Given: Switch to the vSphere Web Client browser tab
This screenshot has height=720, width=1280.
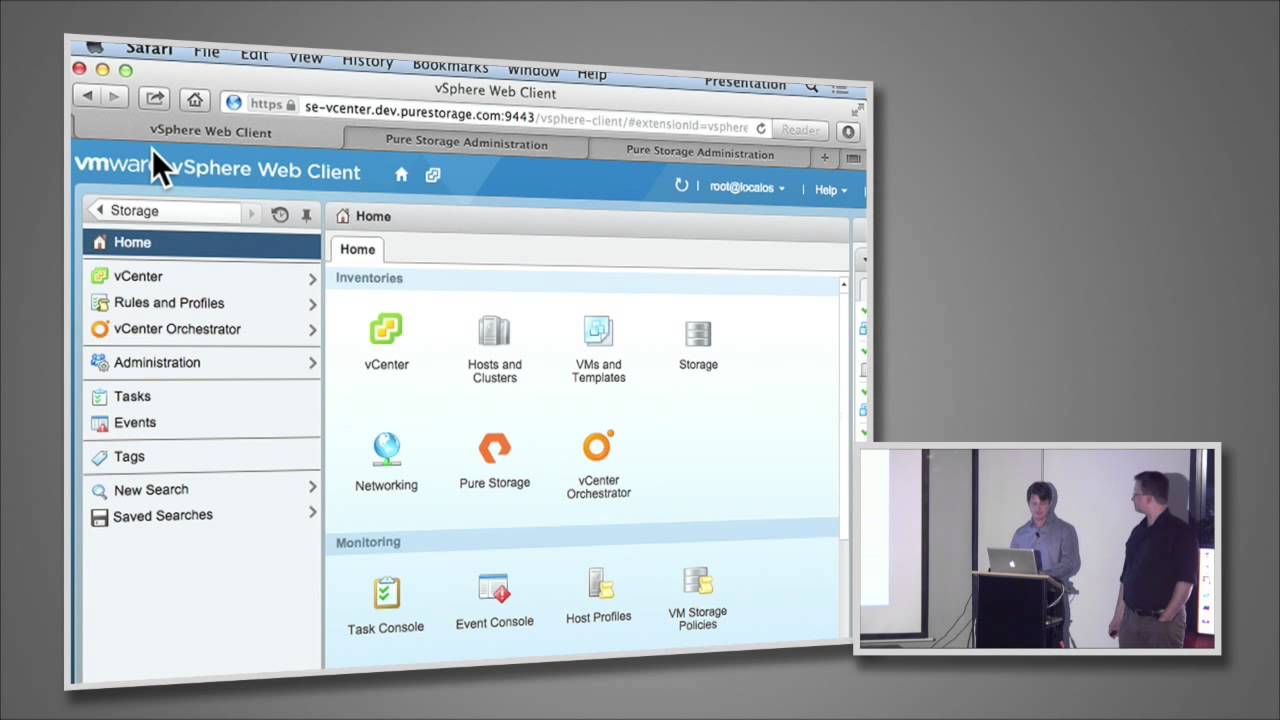Looking at the screenshot, I should 210,131.
